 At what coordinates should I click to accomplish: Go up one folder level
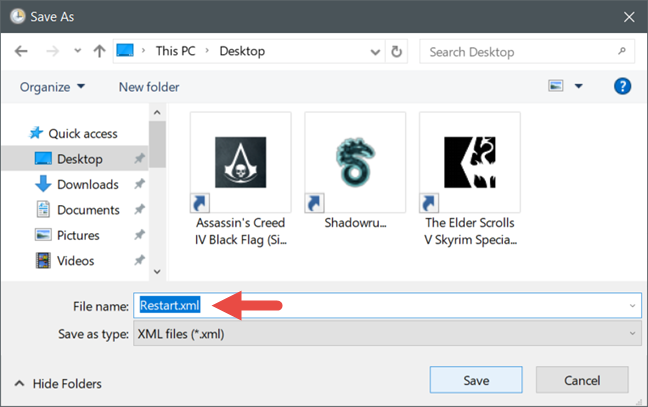(99, 51)
